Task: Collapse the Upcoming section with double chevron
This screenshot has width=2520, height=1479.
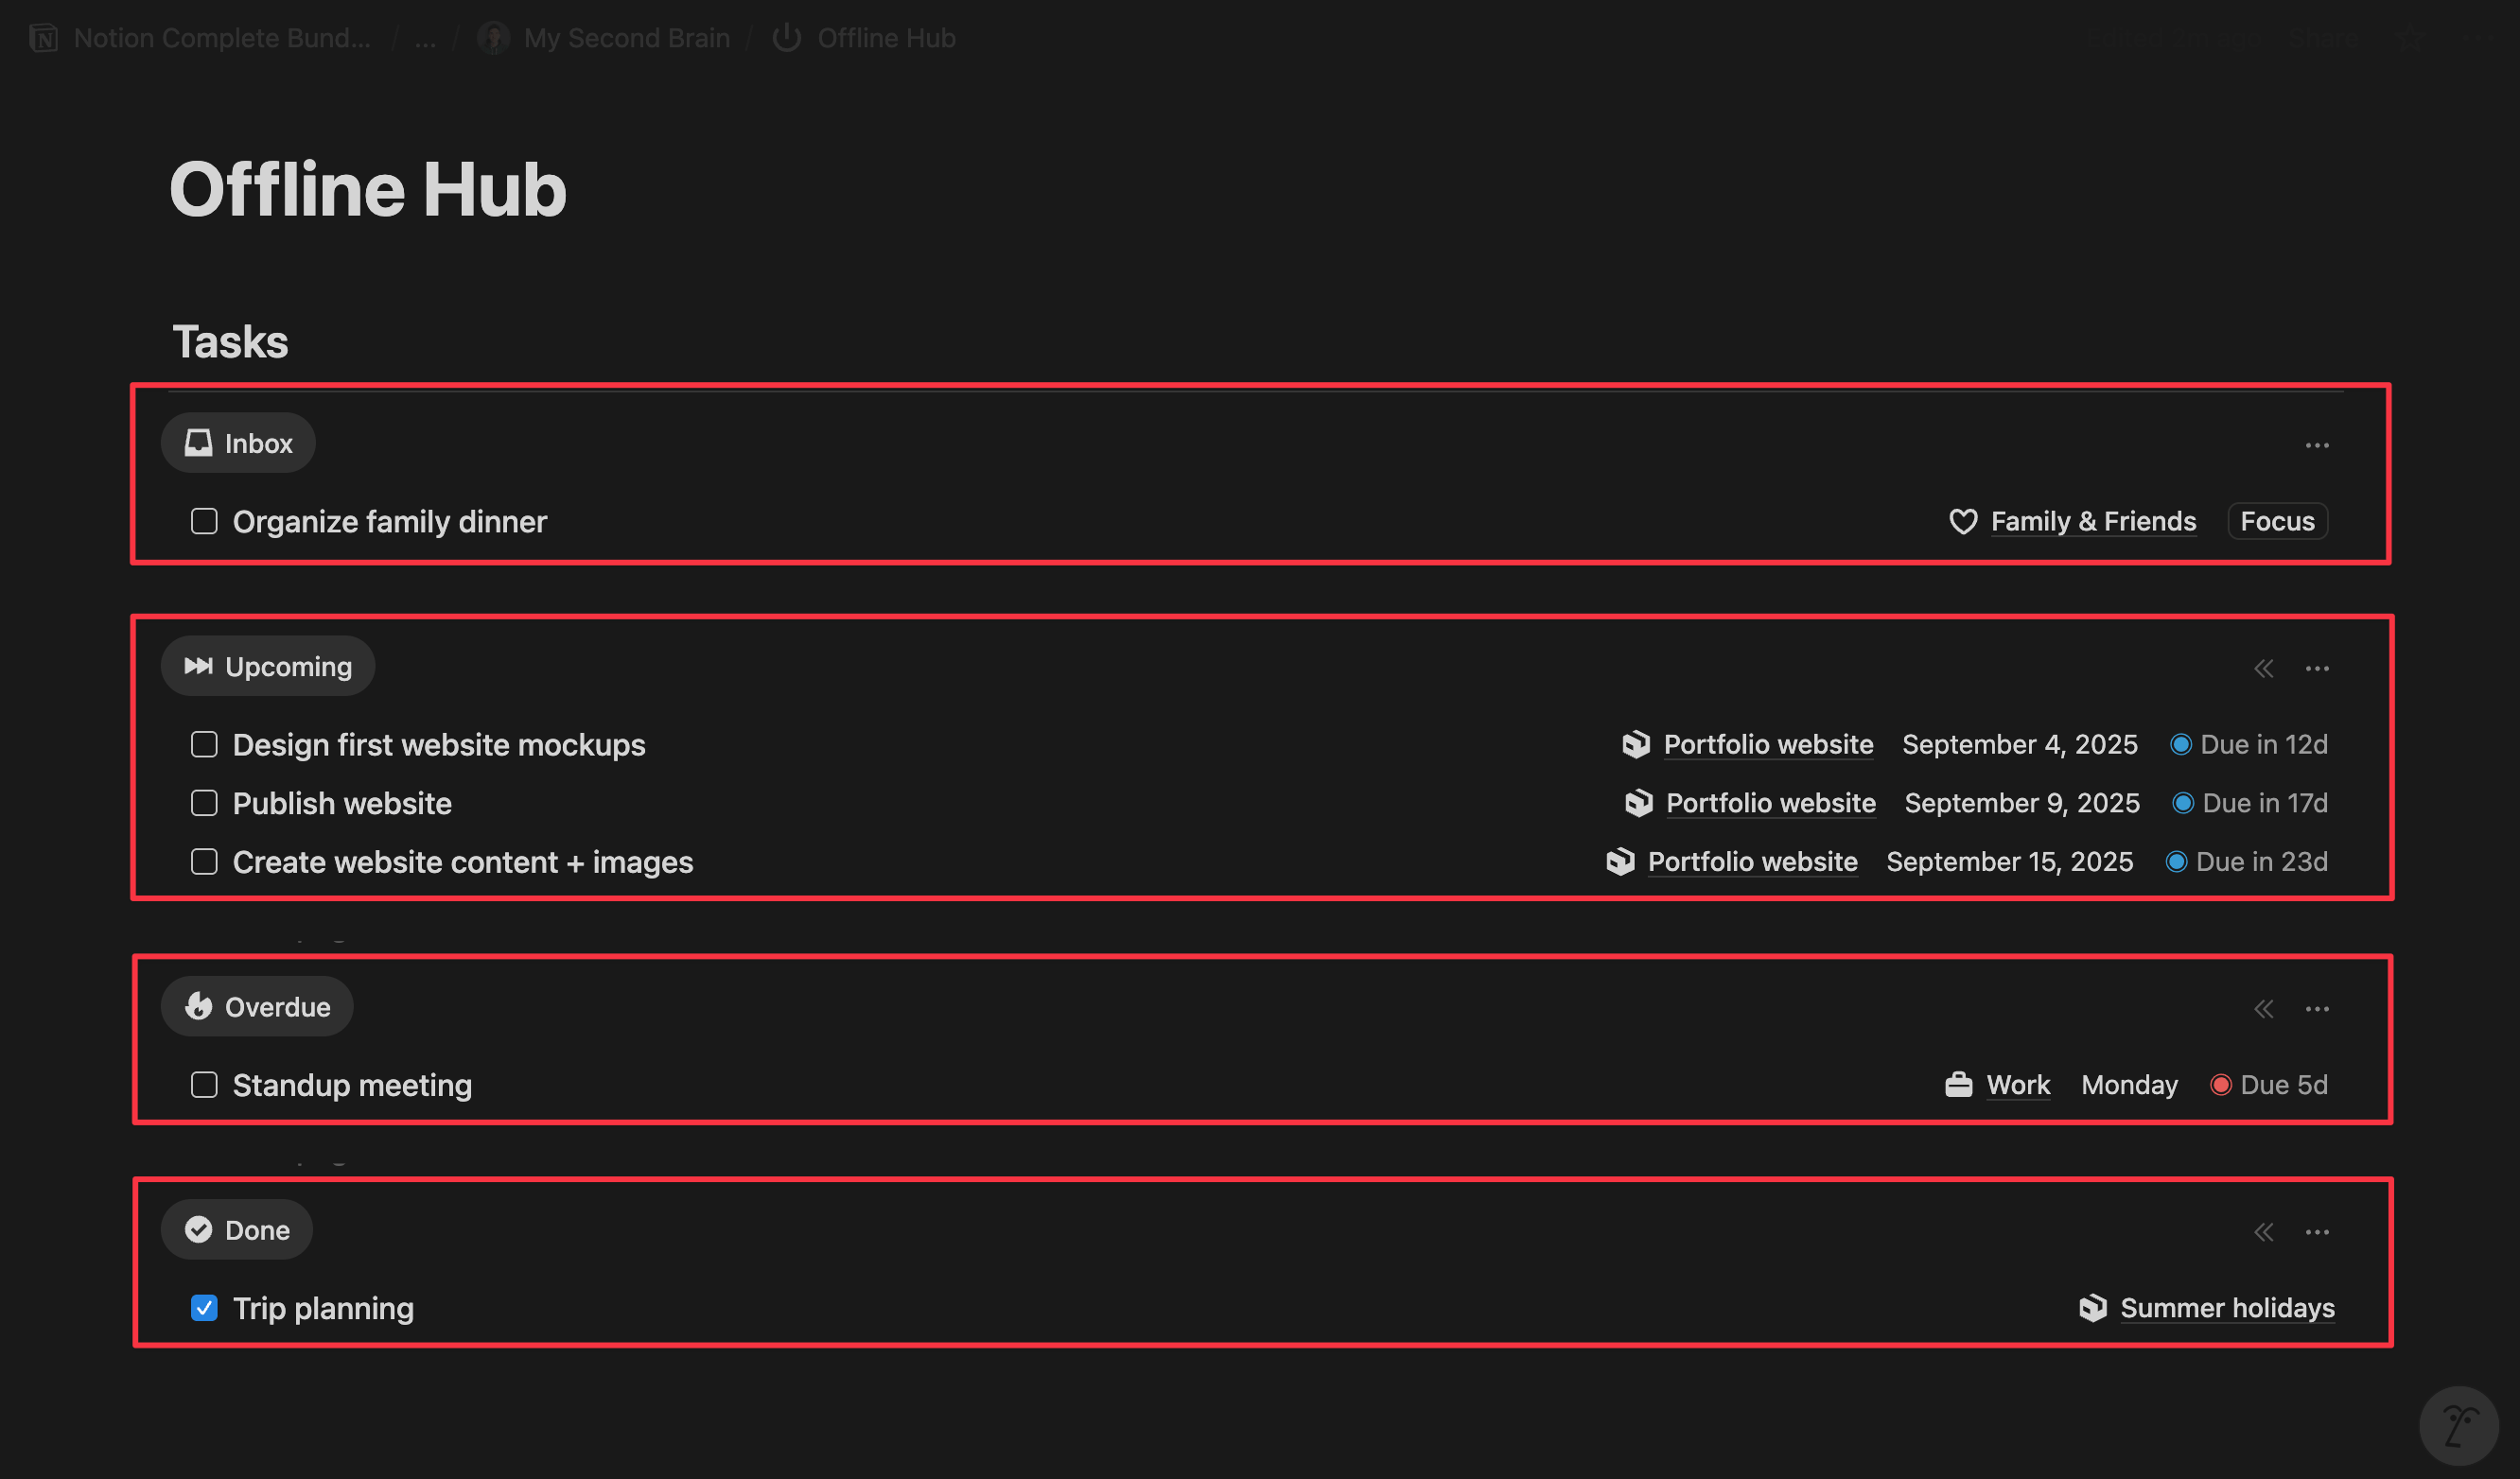Action: click(x=2264, y=668)
